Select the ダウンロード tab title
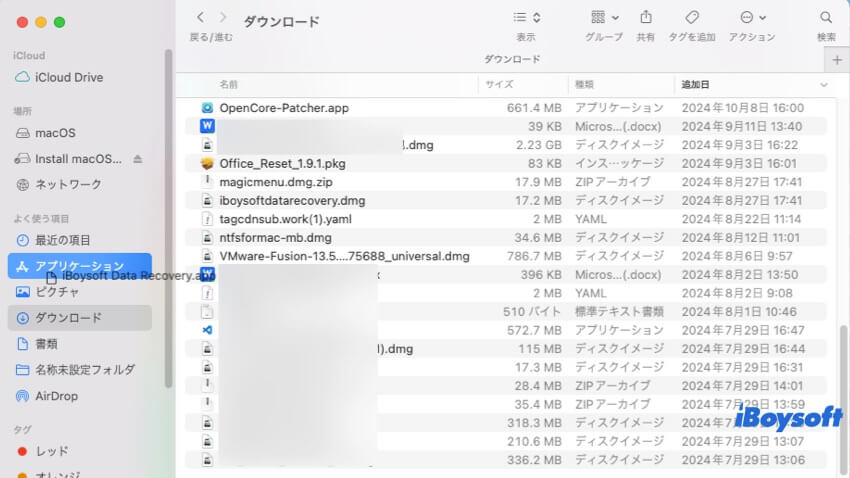Viewport: 850px width, 478px height. pos(512,59)
